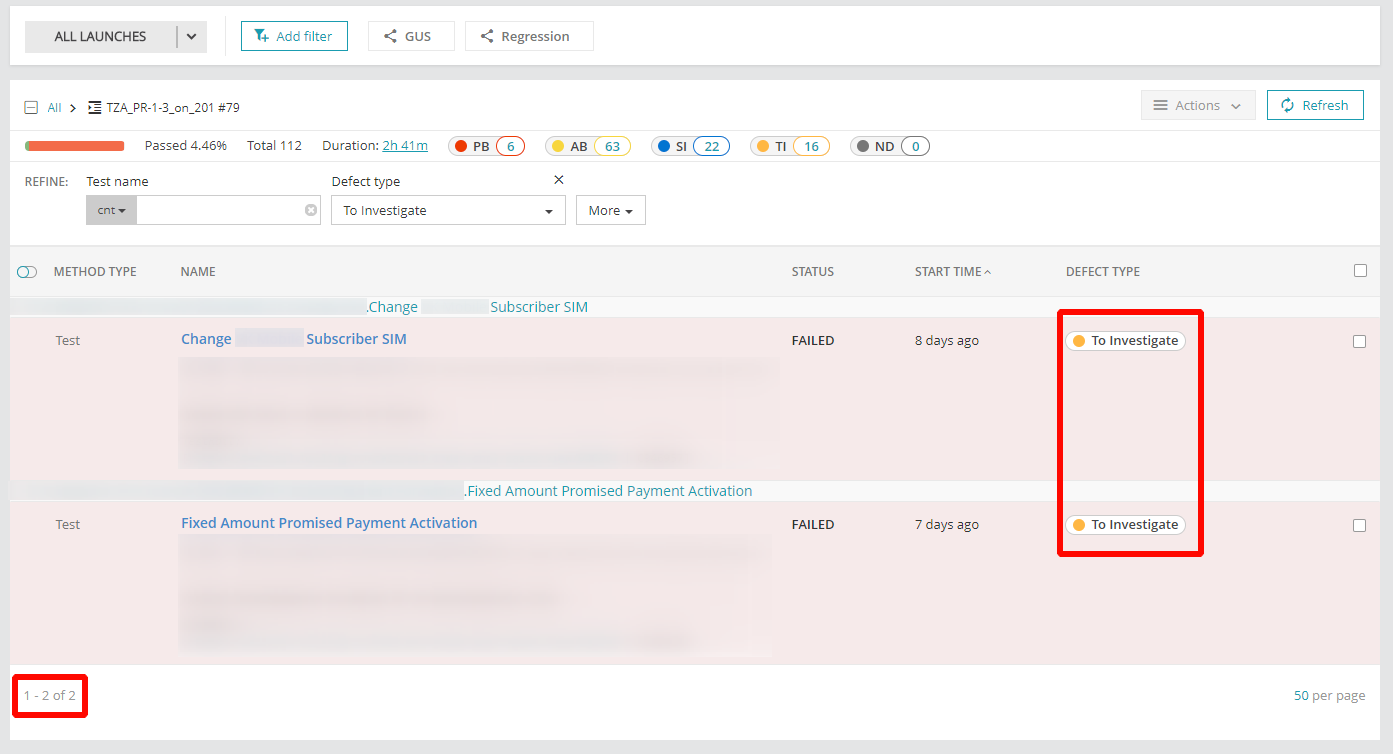Check the box for Fixed Amount Promised Payment Activation
Viewport: 1393px width, 754px height.
[x=1359, y=525]
